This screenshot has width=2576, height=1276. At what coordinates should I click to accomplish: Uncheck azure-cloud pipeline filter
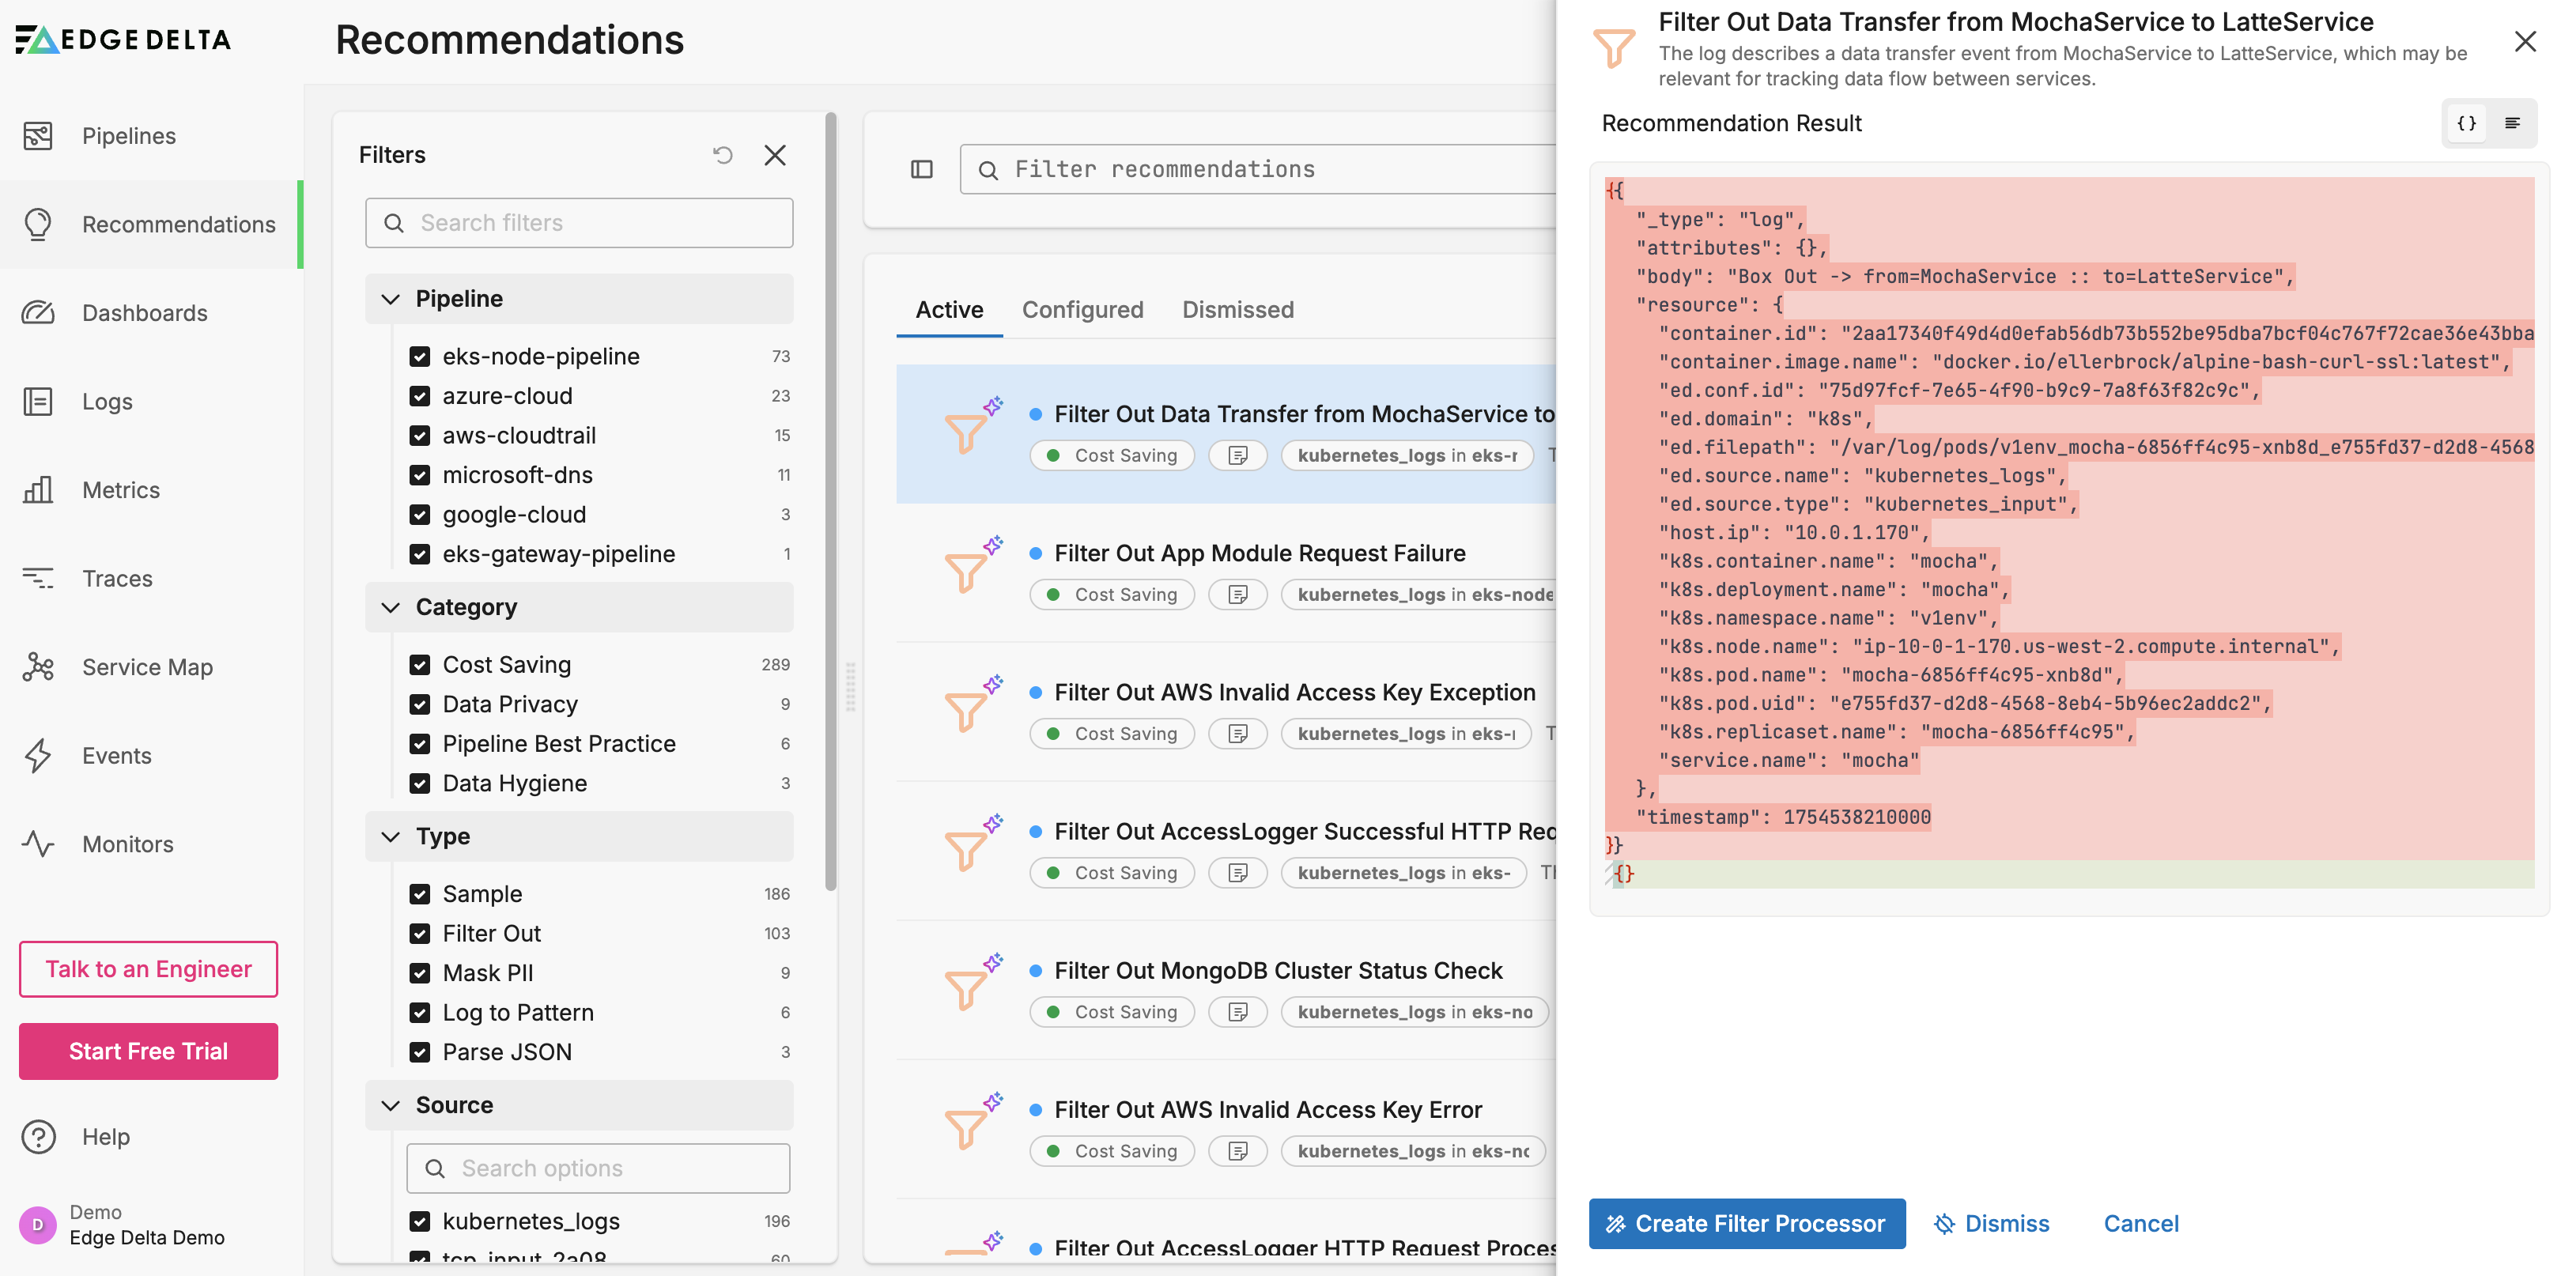[420, 396]
